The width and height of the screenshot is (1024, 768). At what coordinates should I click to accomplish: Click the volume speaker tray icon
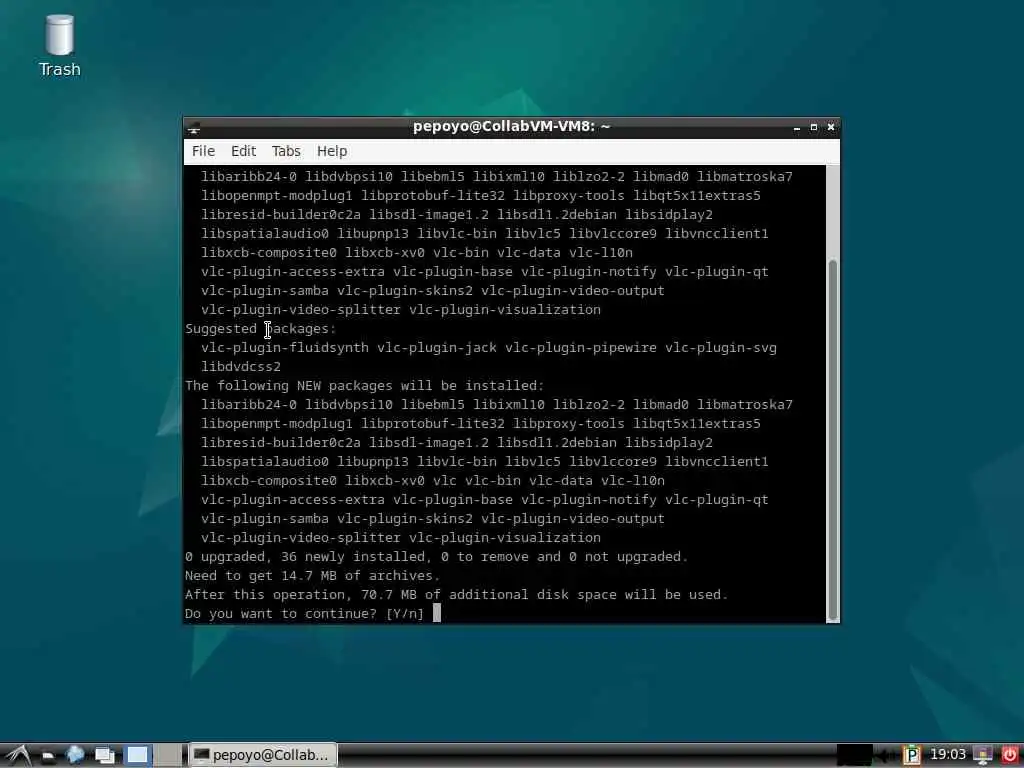[x=886, y=756]
